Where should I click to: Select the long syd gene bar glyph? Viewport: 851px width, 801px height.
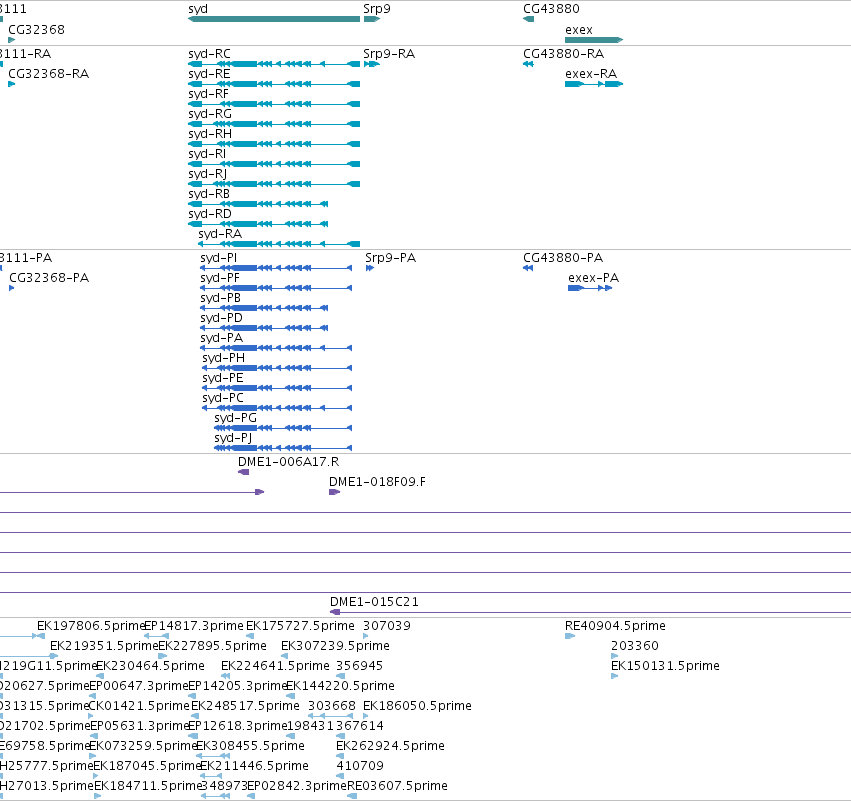coord(274,19)
